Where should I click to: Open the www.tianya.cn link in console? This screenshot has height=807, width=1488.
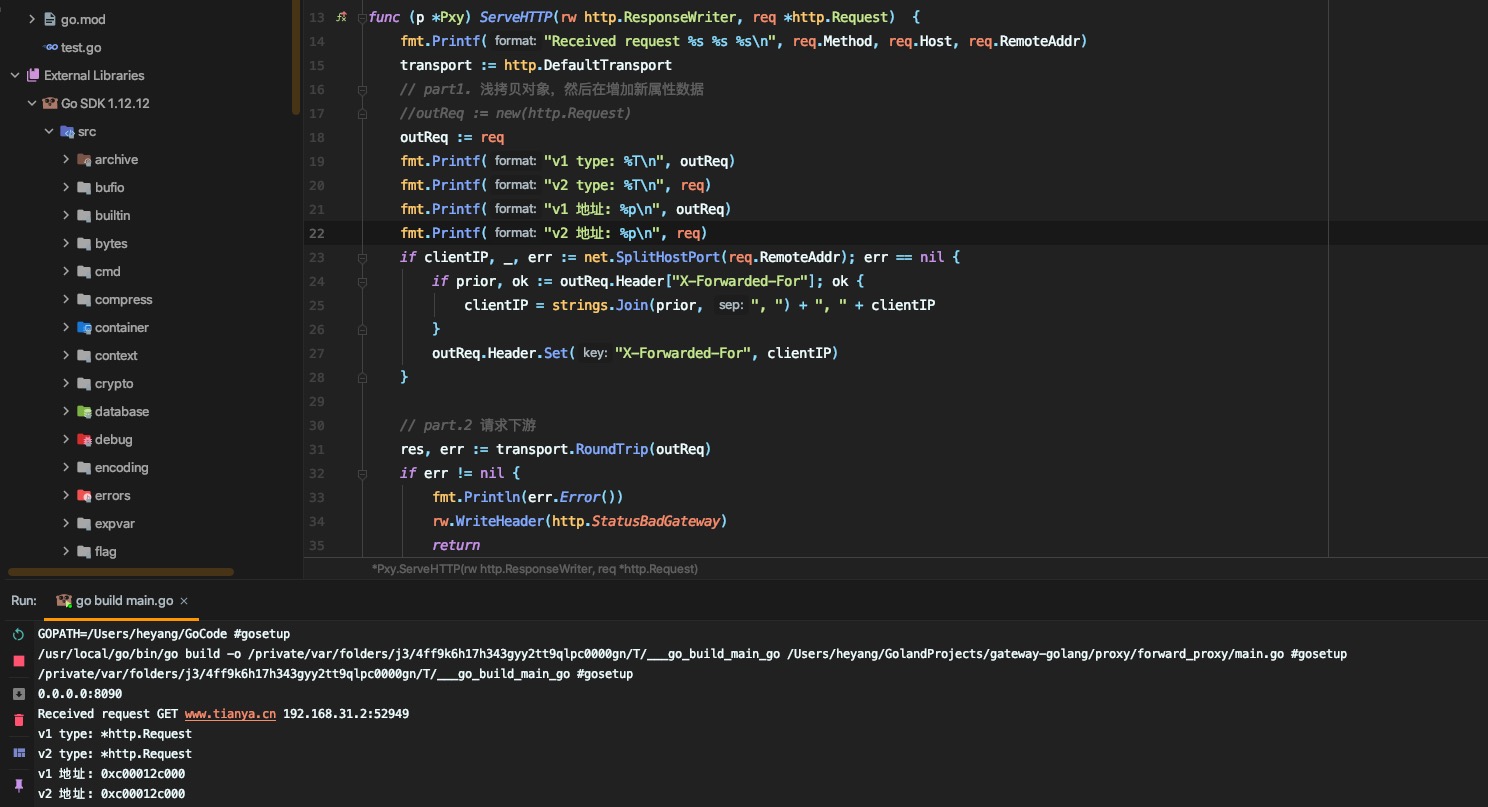pos(230,714)
